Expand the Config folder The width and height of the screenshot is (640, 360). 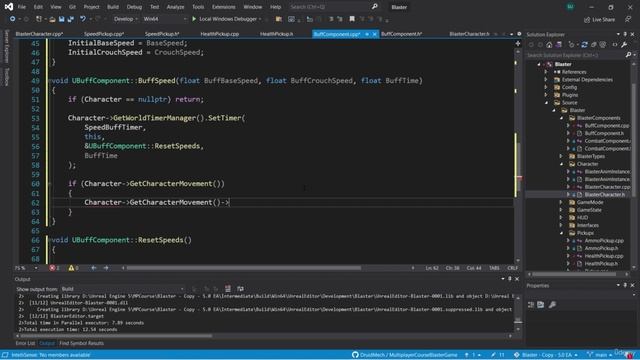coord(546,87)
